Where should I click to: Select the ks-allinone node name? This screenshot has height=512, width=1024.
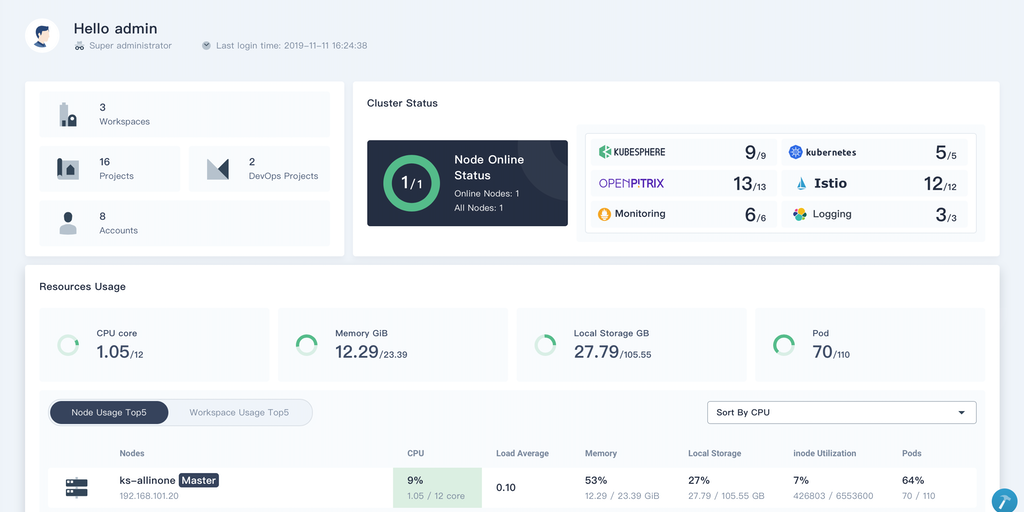point(147,481)
